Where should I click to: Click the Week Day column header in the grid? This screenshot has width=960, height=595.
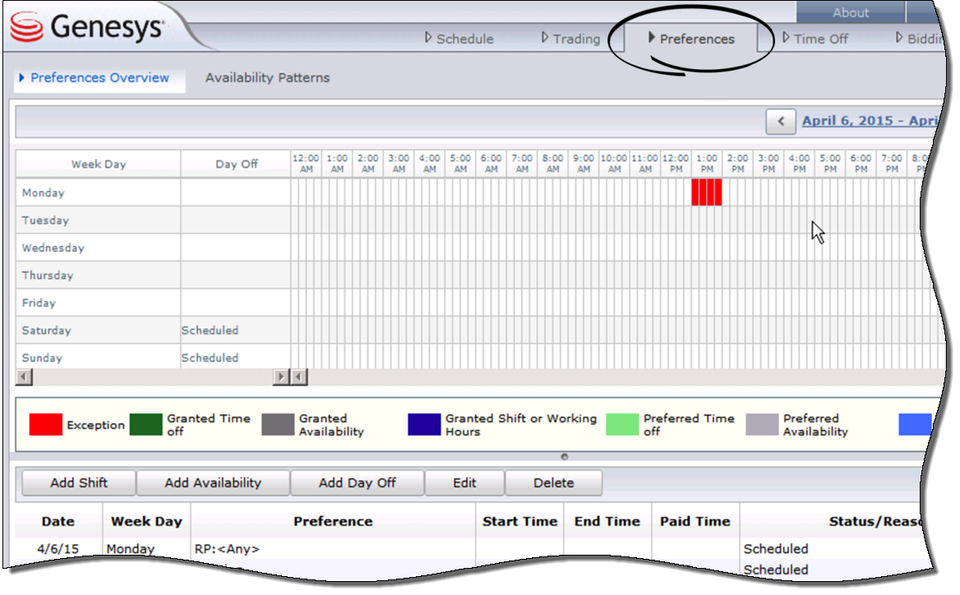pos(98,164)
